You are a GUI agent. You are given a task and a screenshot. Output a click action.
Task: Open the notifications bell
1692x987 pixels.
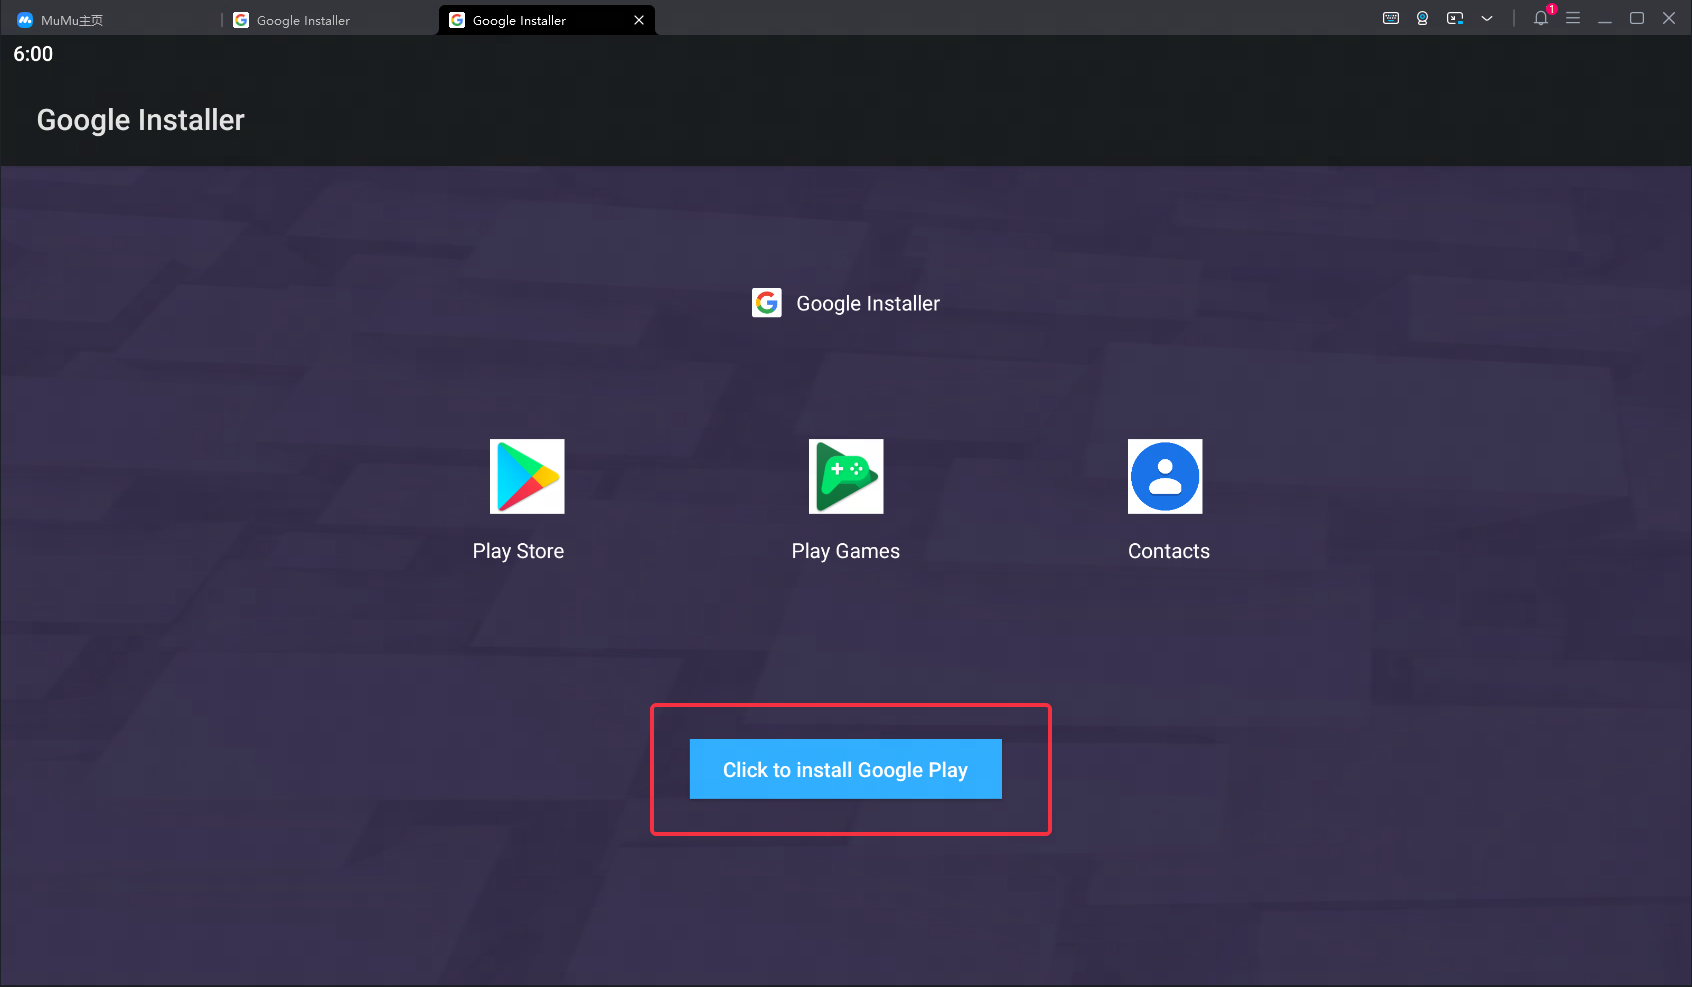(x=1541, y=18)
